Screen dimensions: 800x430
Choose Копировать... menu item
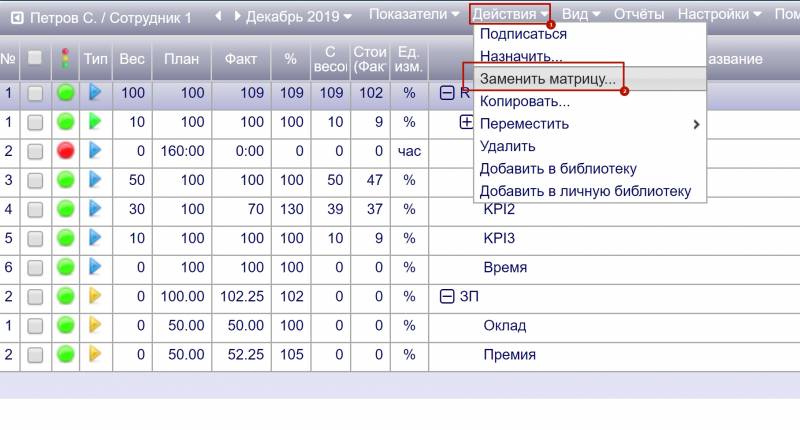pos(590,101)
